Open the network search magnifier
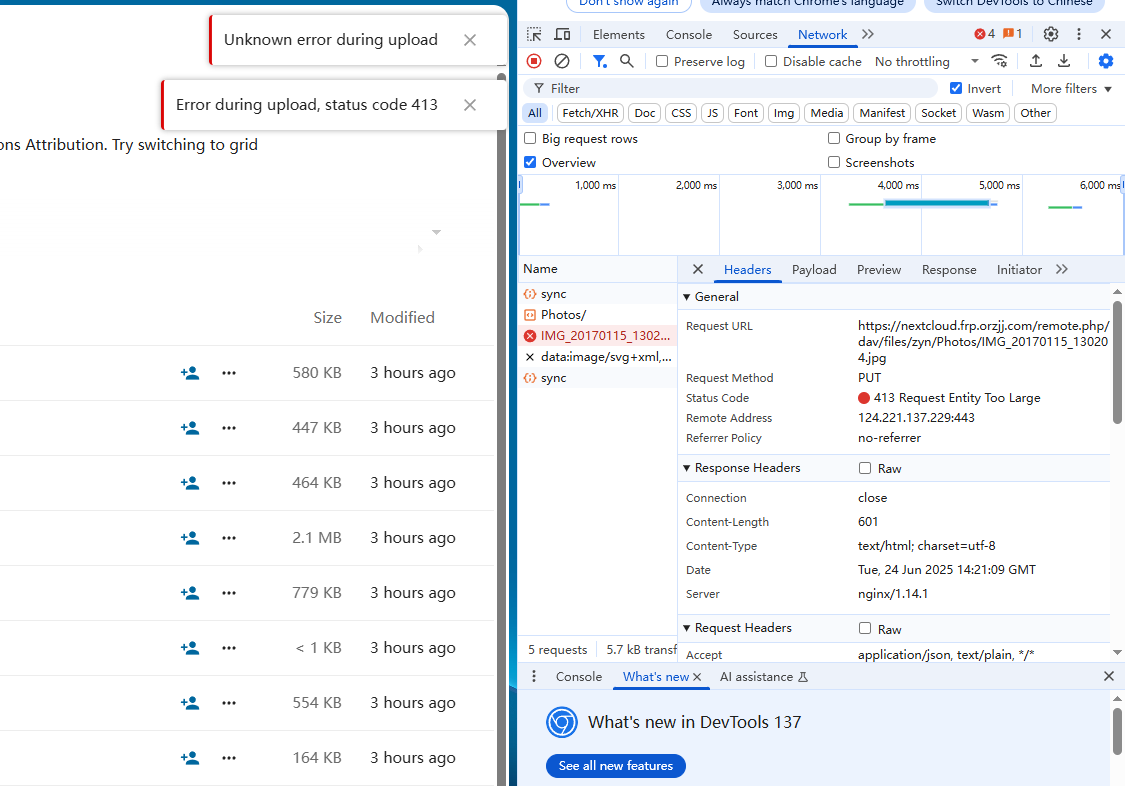1125x786 pixels. (627, 61)
